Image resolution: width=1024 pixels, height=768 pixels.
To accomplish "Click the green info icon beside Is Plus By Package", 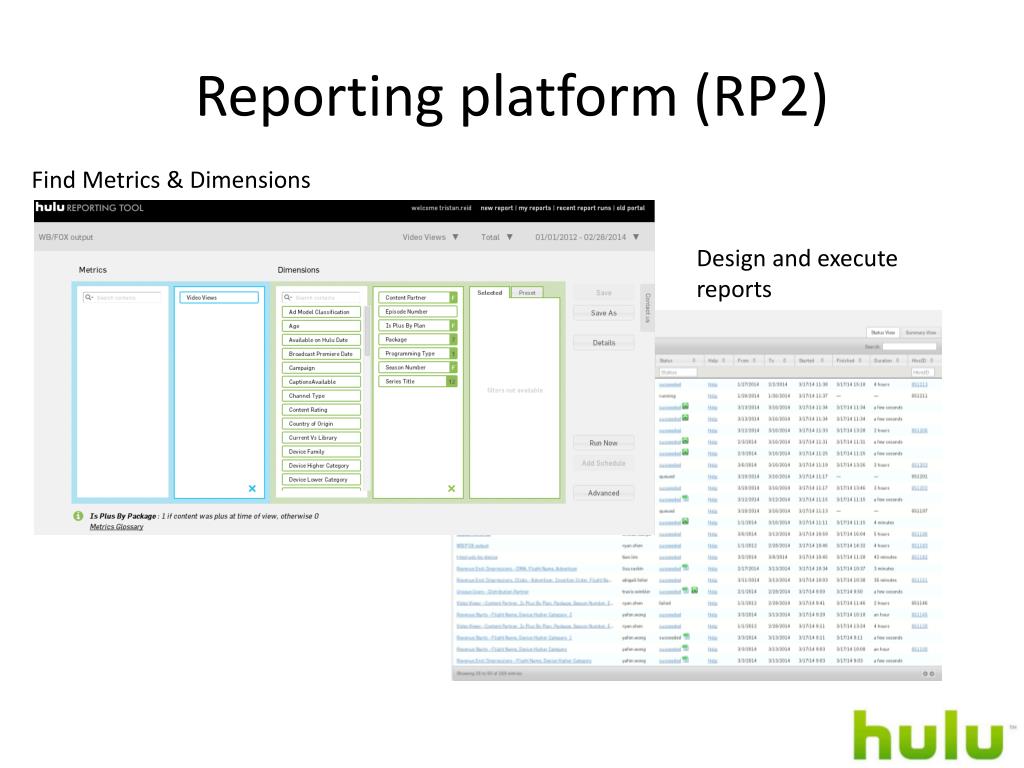I will (78, 516).
